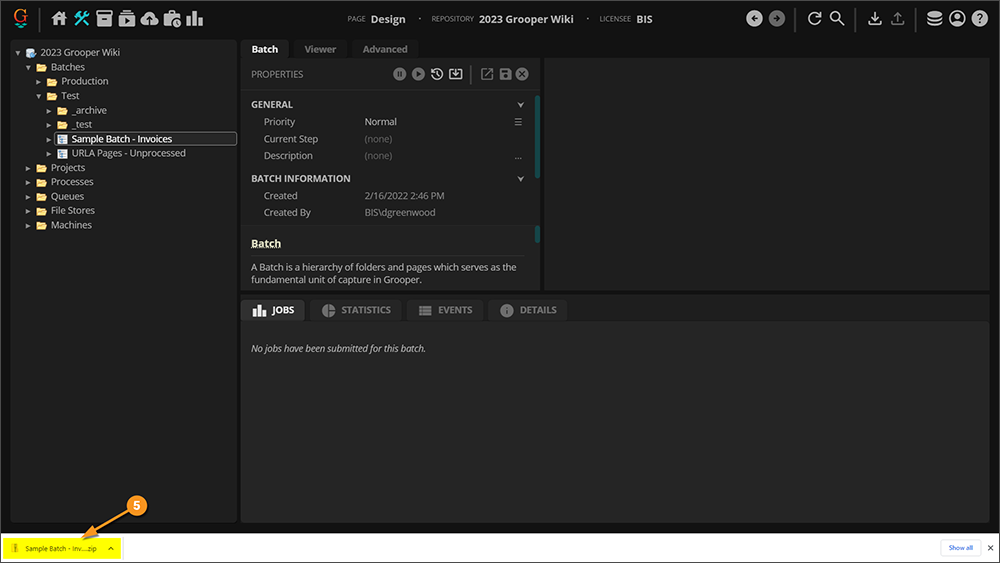
Task: Switch to the Advanced tab
Action: 385,49
